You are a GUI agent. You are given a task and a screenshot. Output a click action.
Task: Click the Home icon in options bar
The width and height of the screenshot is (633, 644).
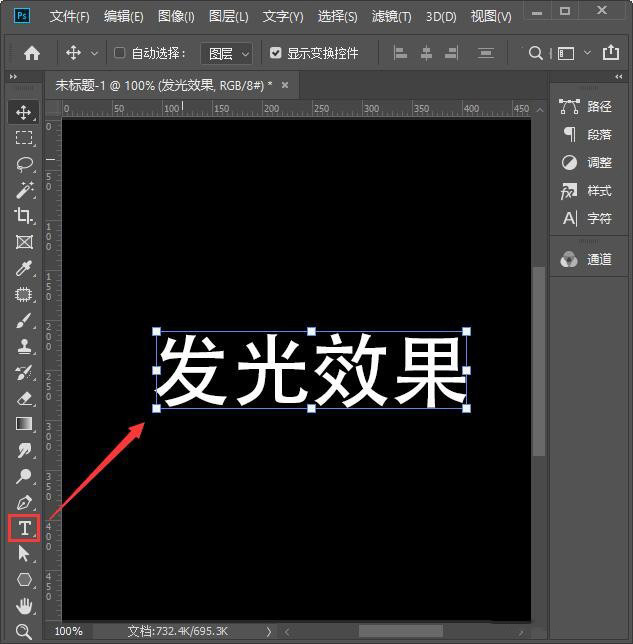[32, 53]
